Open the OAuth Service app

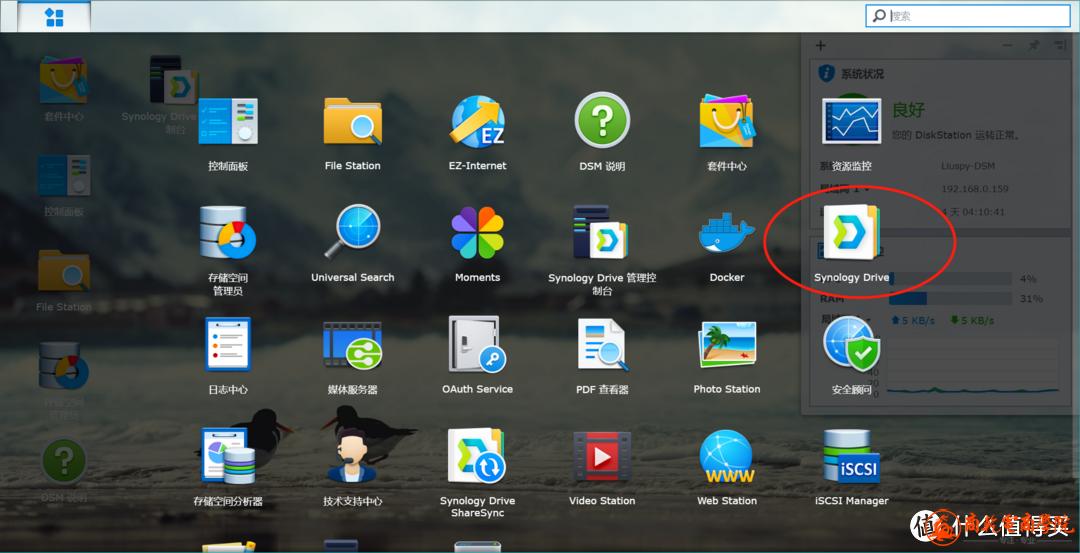pyautogui.click(x=477, y=346)
